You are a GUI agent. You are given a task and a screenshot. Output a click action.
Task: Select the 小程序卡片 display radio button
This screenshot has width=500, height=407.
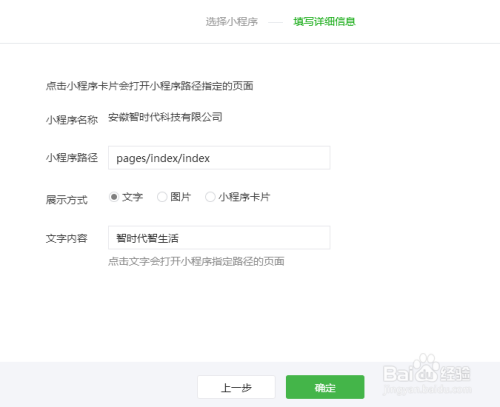click(x=210, y=197)
